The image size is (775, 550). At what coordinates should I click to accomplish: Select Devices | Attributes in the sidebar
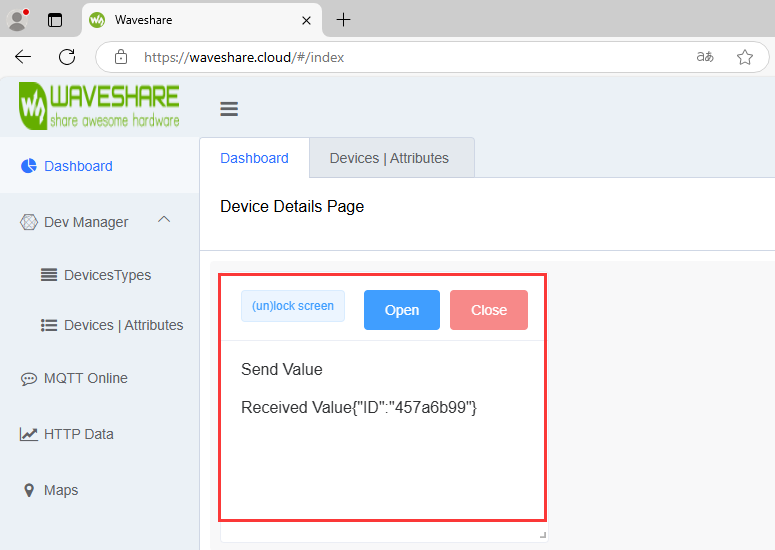pyautogui.click(x=122, y=325)
